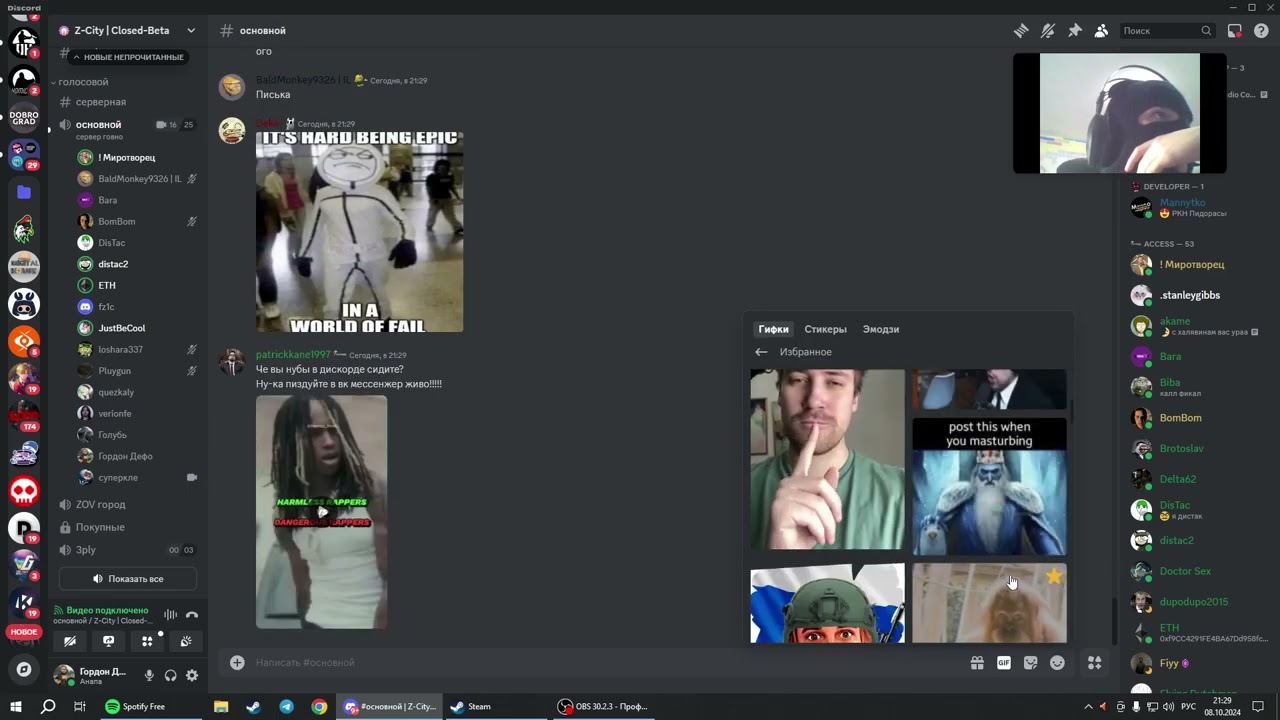Unfavorite the orangutan GIF with the star

click(1054, 576)
